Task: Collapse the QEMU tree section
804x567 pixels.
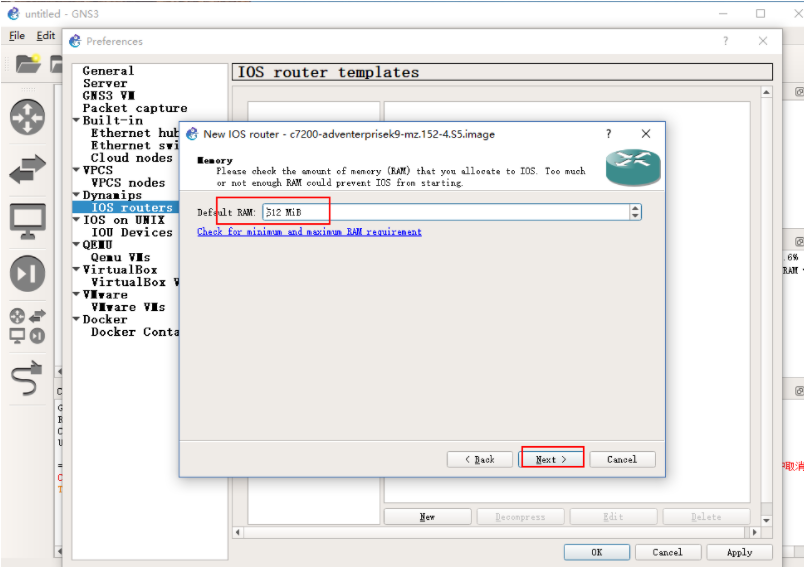Action: click(76, 245)
